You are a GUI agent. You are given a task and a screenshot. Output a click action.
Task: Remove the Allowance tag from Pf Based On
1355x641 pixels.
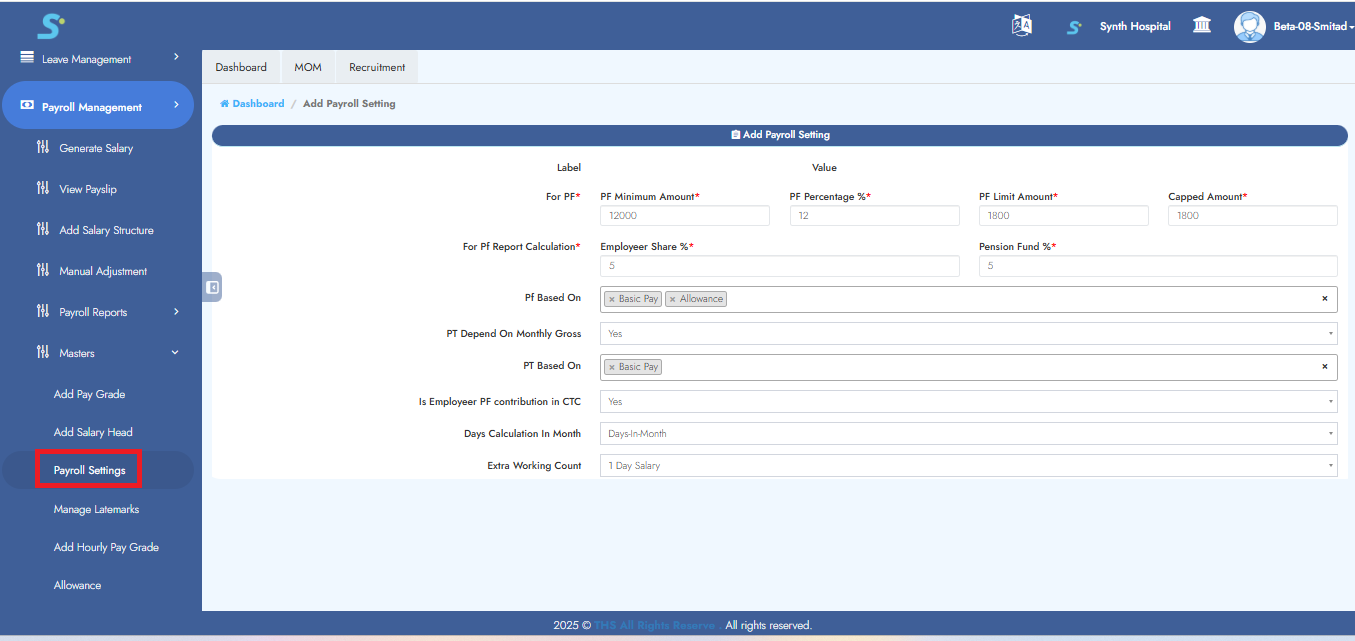pos(673,299)
